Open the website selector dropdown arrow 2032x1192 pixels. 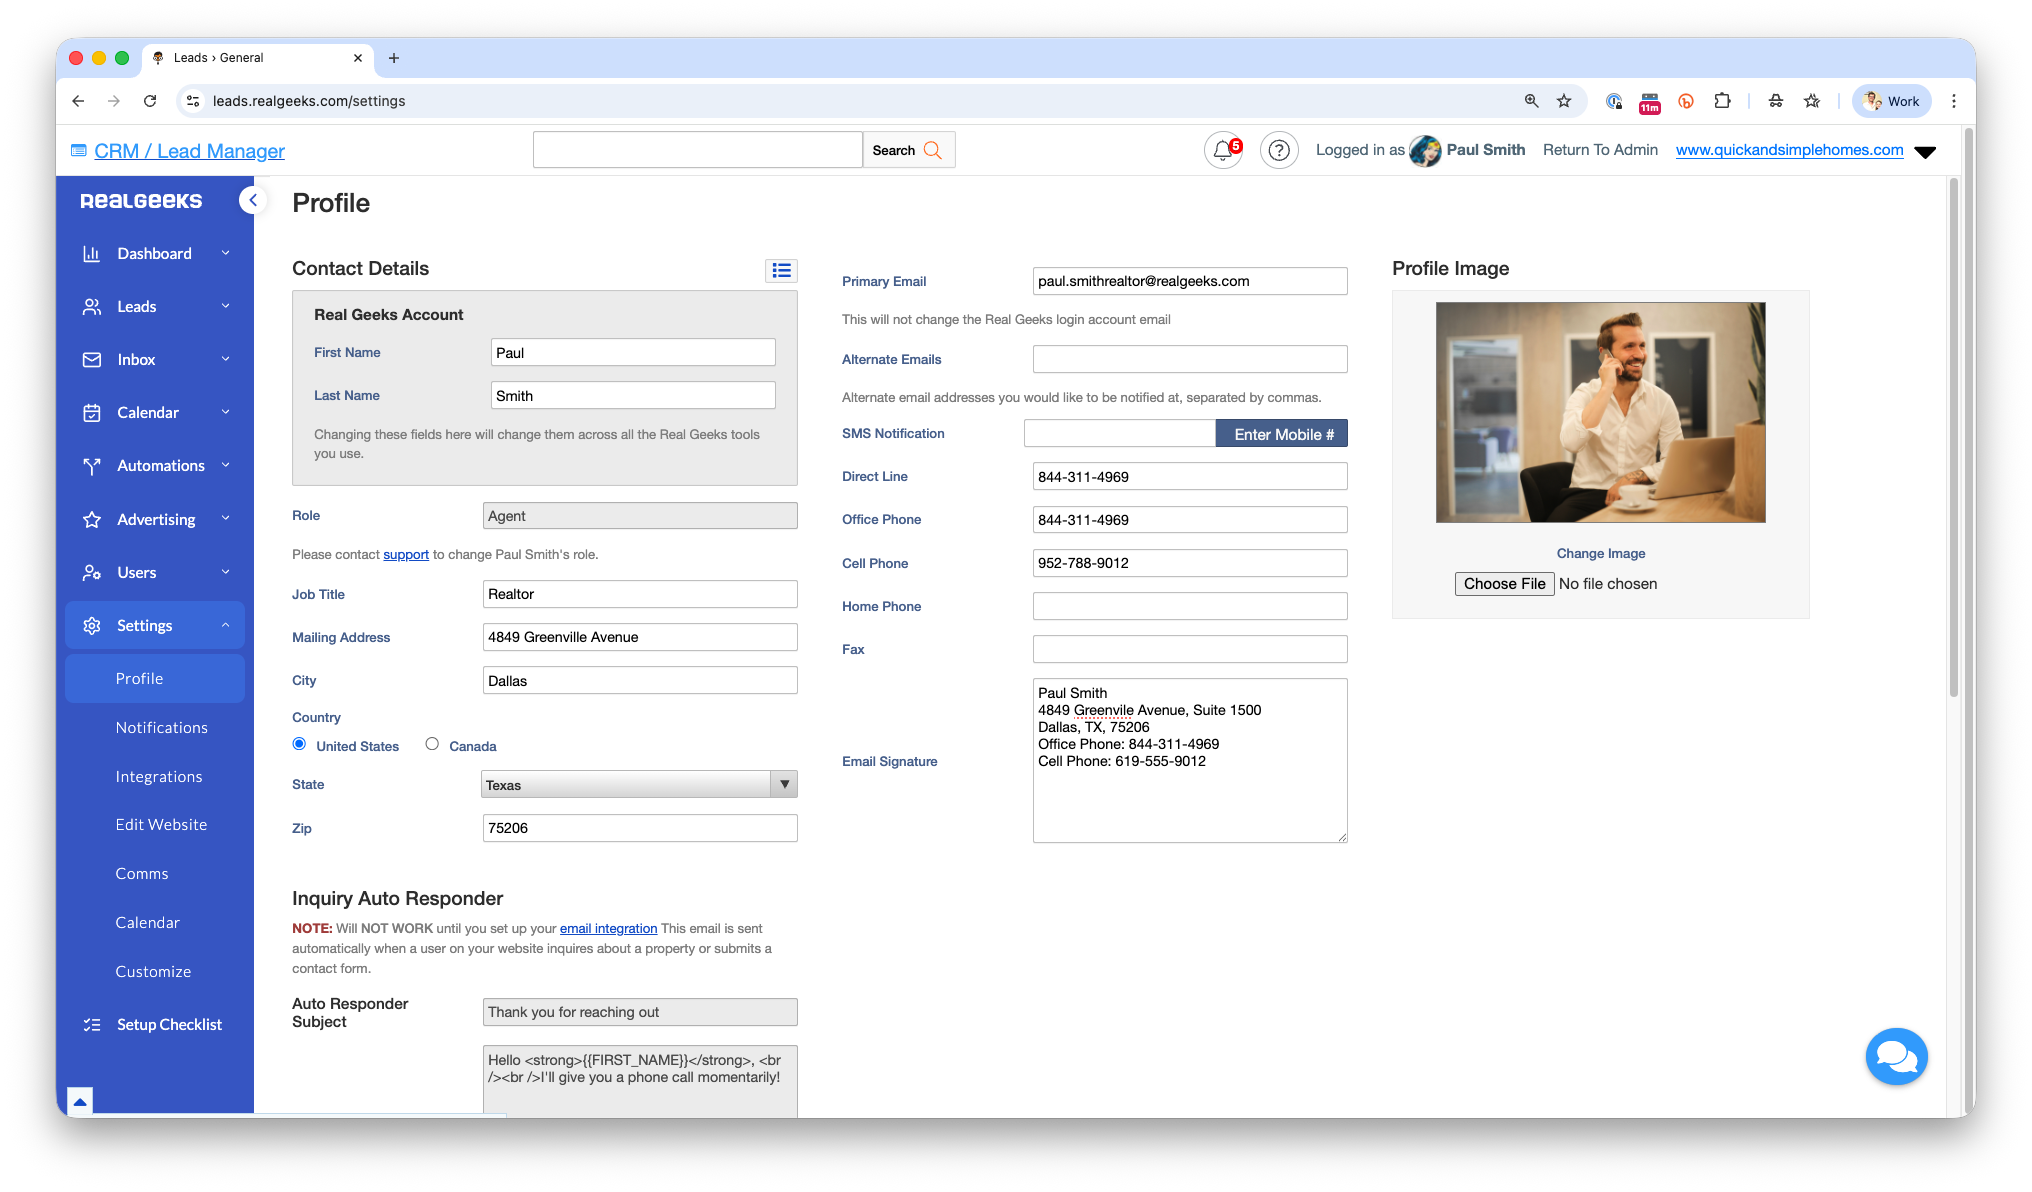(1925, 152)
